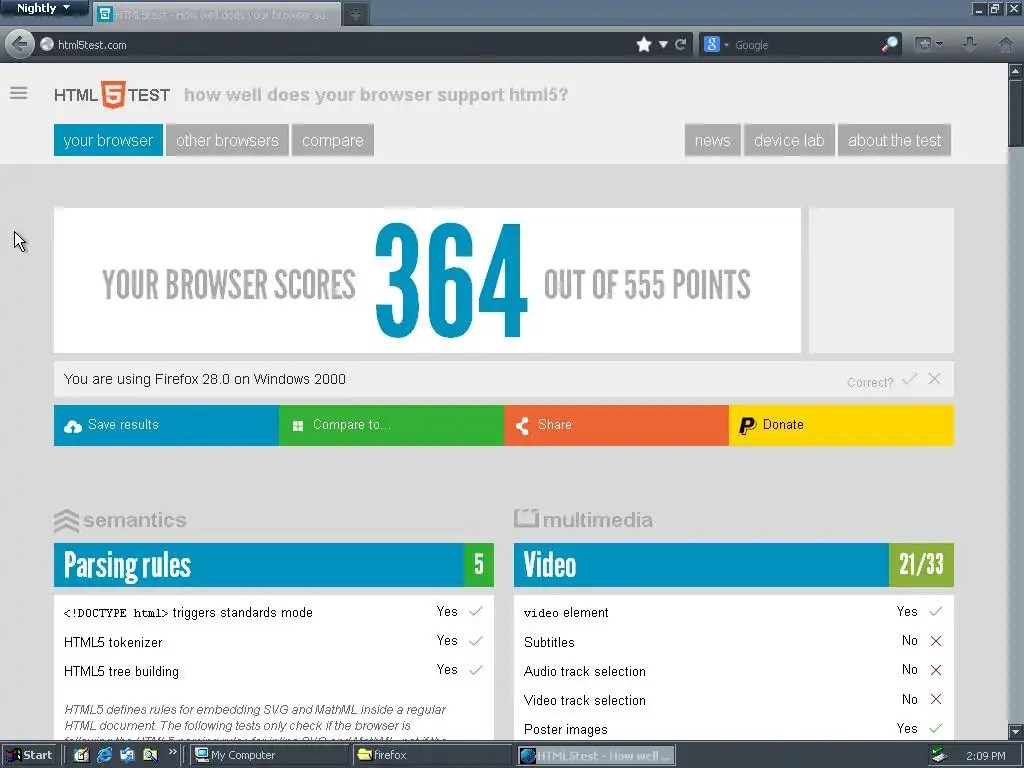Switch to My Computer taskbar window

(269, 755)
